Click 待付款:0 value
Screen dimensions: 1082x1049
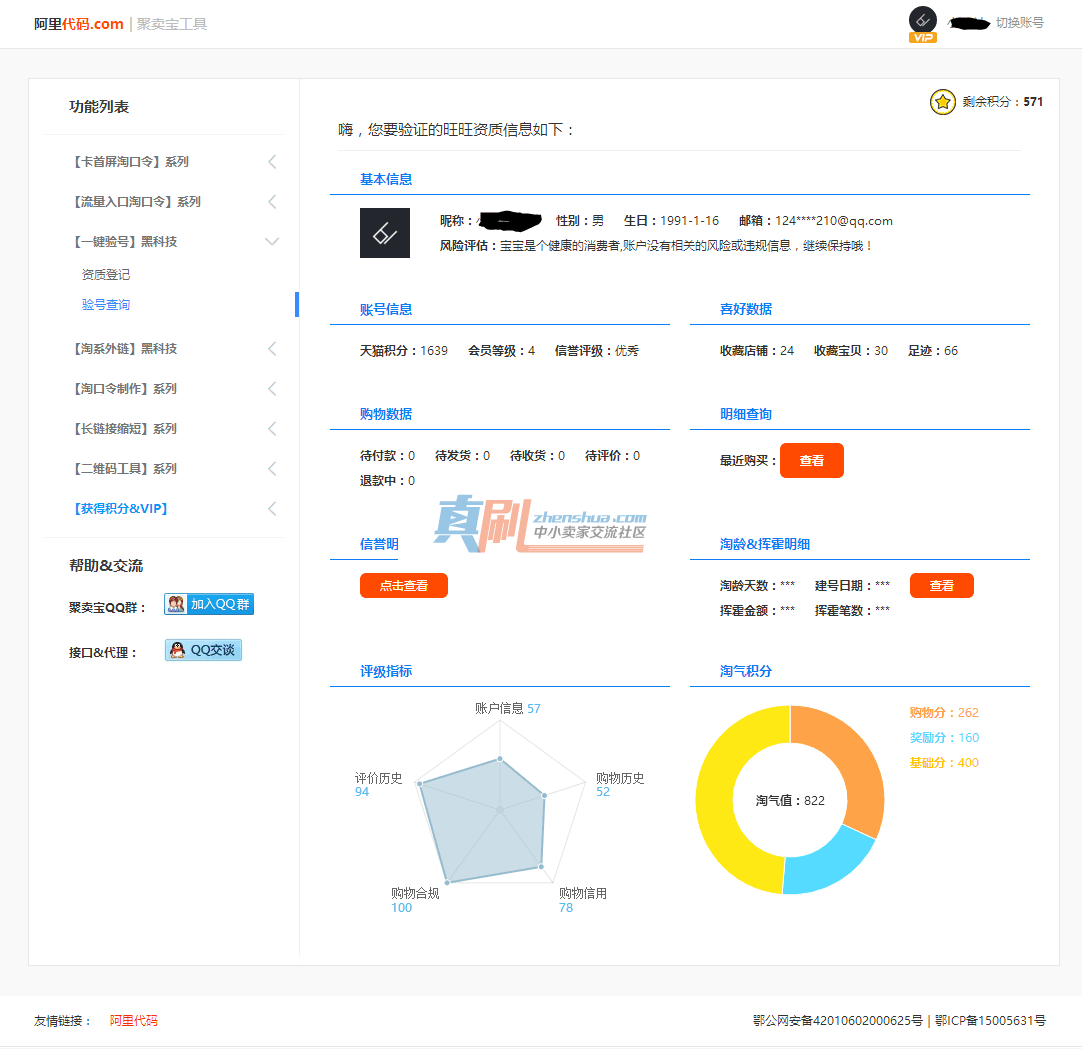pos(387,455)
